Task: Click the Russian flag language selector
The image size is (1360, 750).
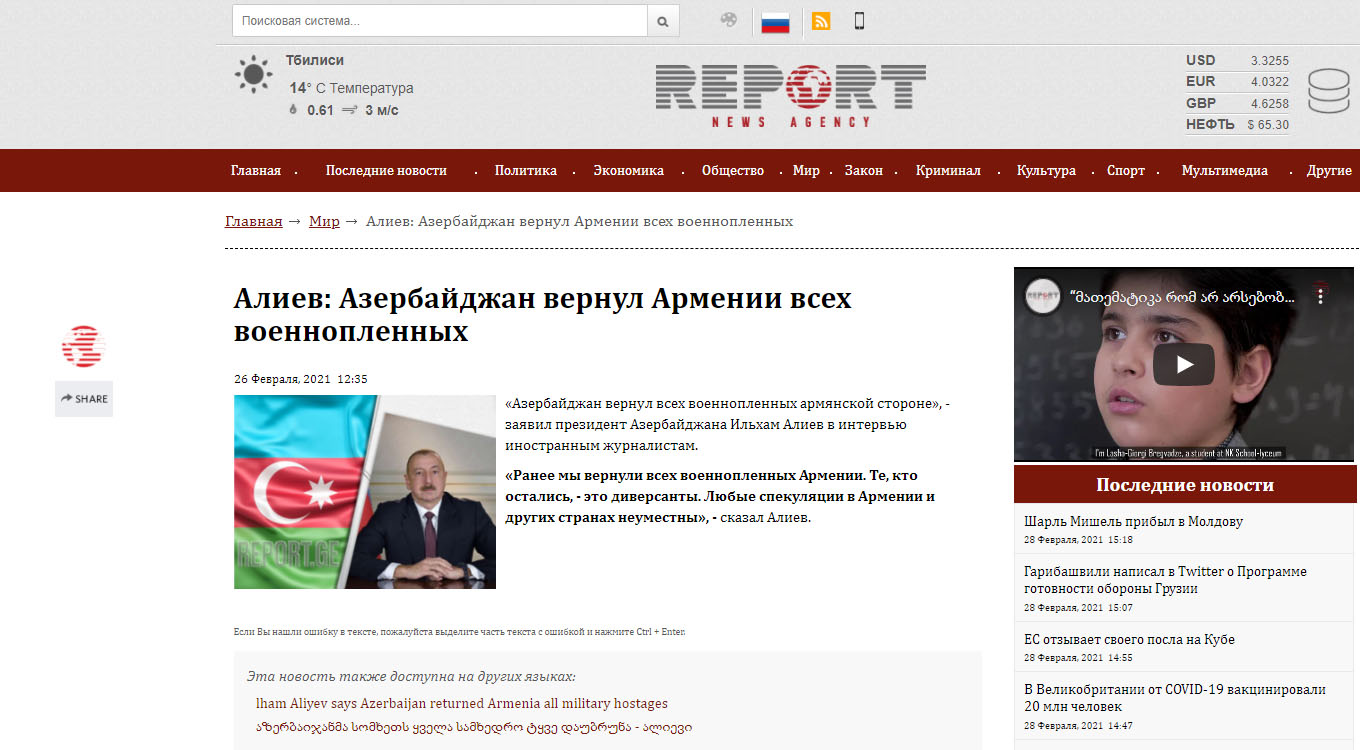Action: [x=775, y=21]
